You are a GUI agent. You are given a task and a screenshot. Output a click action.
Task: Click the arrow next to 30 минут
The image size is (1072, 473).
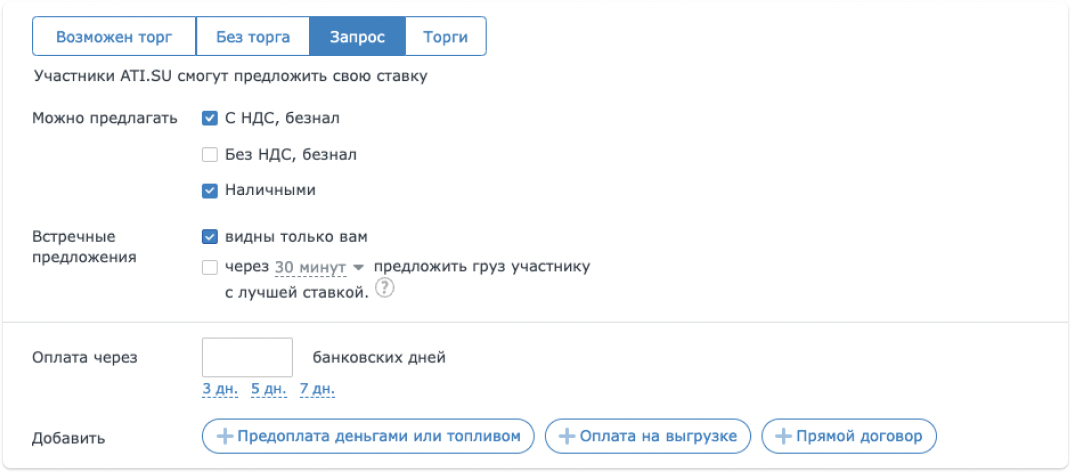click(359, 268)
